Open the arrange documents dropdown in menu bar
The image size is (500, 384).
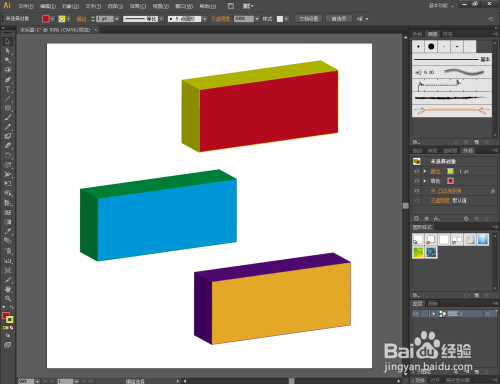(248, 6)
